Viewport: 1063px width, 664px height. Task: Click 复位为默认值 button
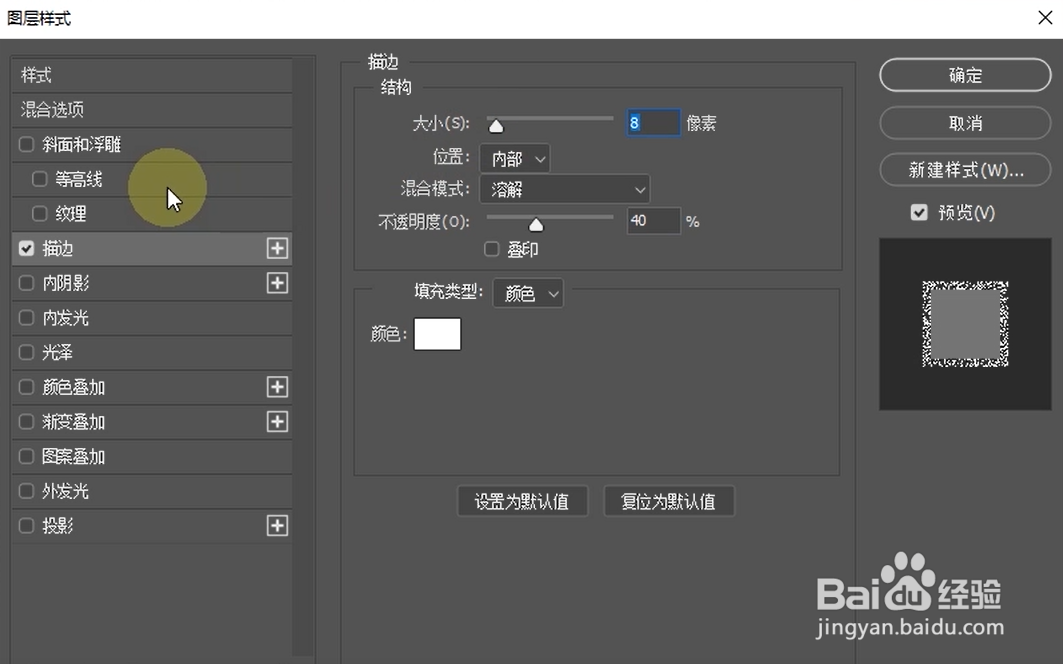[668, 502]
